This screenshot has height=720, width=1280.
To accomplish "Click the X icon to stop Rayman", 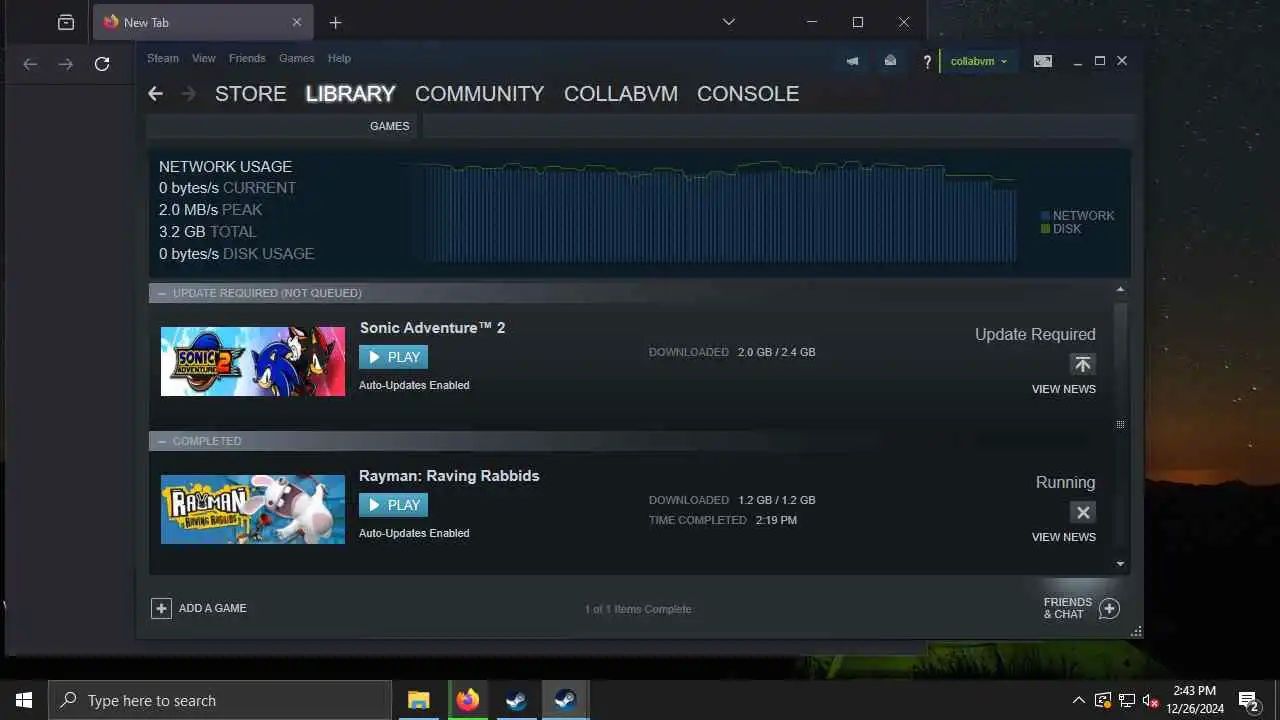I will tap(1082, 512).
